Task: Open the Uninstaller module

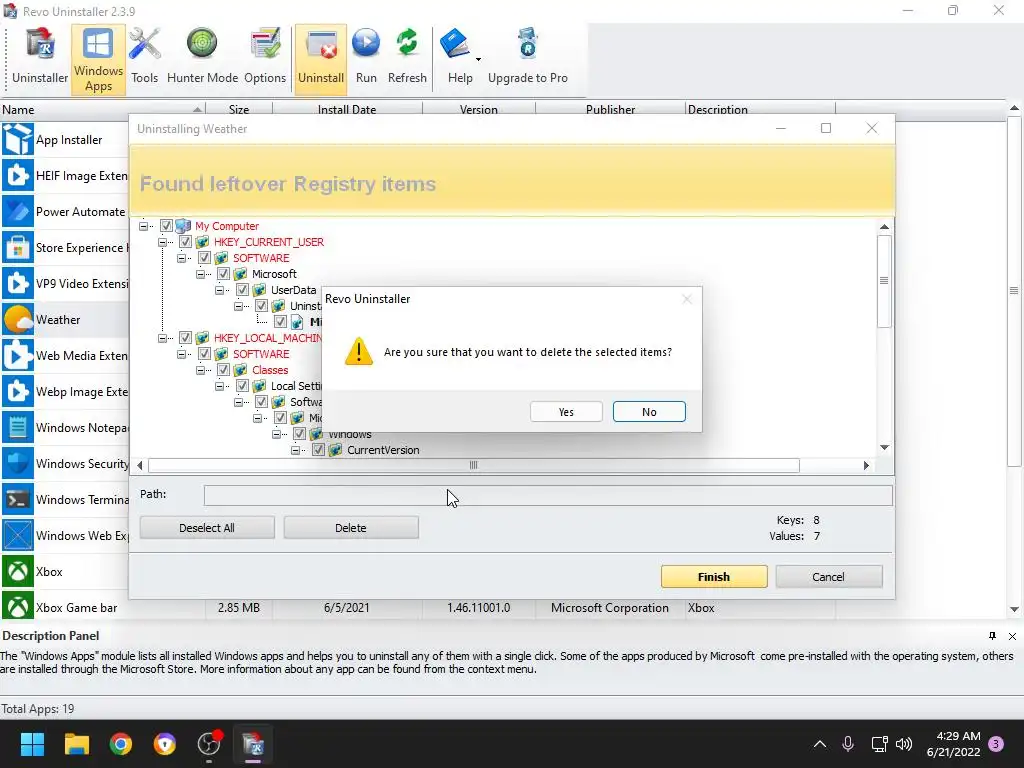Action: coord(40,57)
